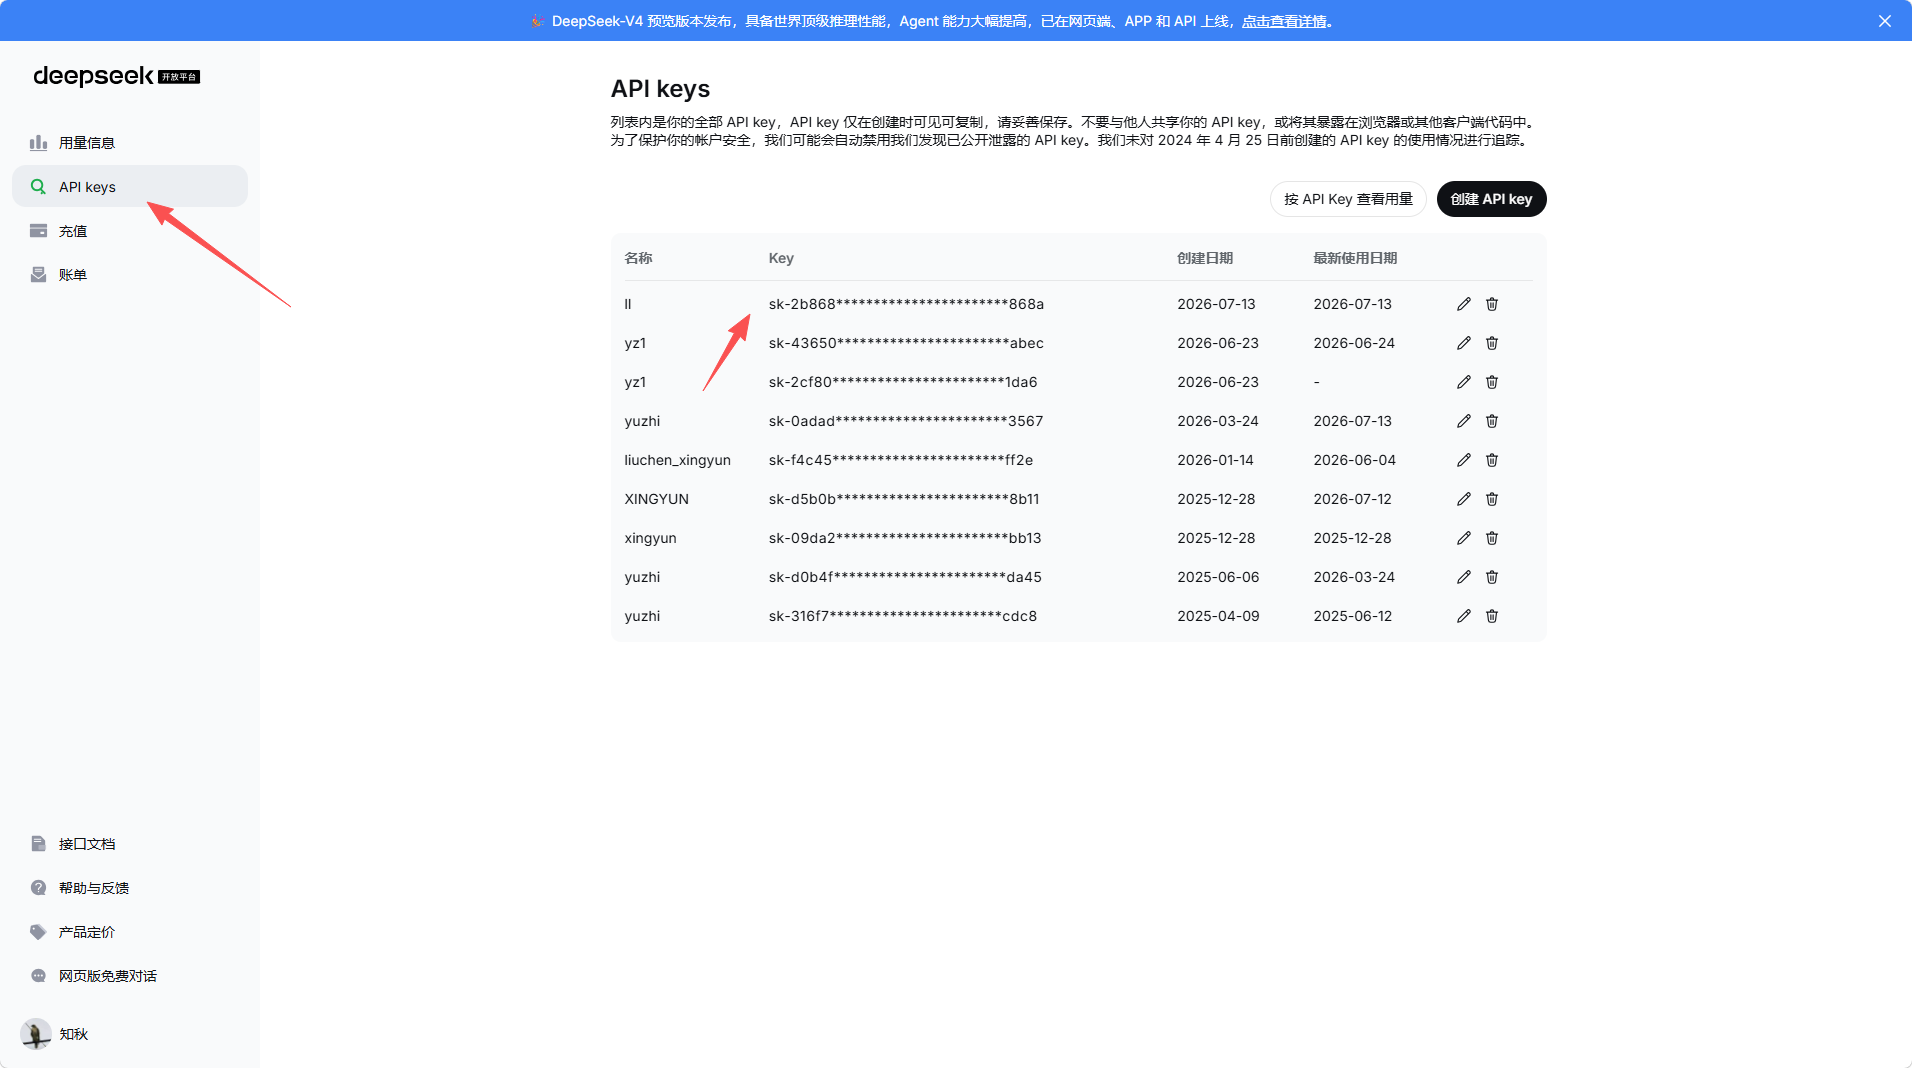Click the bar chart icon for 用量信息
1912x1068 pixels.
tap(38, 143)
